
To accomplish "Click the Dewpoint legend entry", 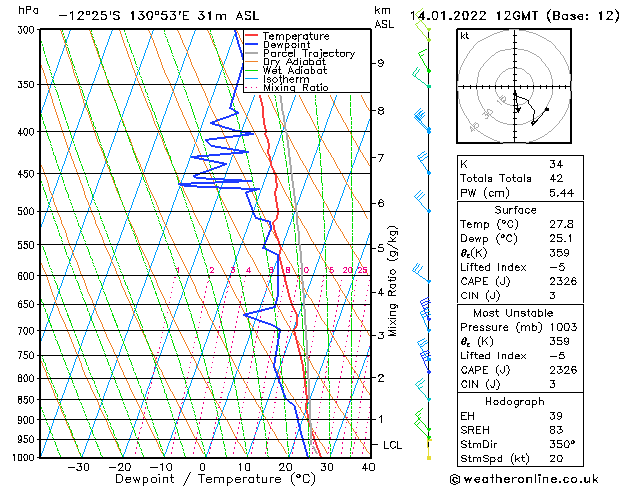I will [x=278, y=45].
